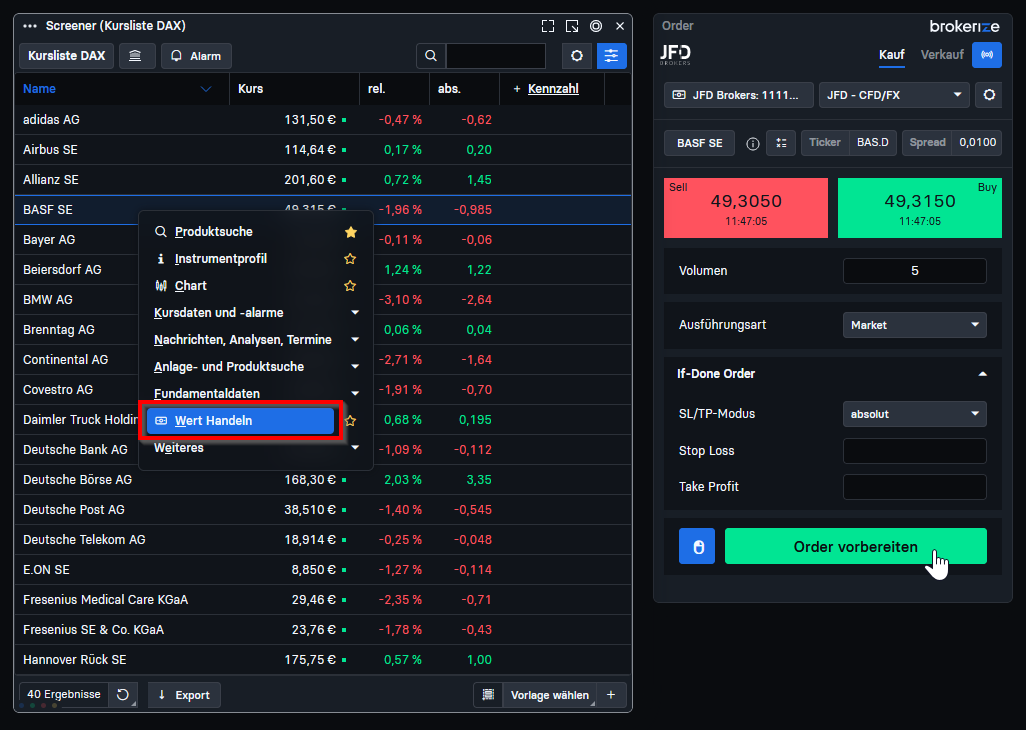This screenshot has height=730, width=1026.
Task: Click the red Sell price tile
Action: [x=745, y=208]
